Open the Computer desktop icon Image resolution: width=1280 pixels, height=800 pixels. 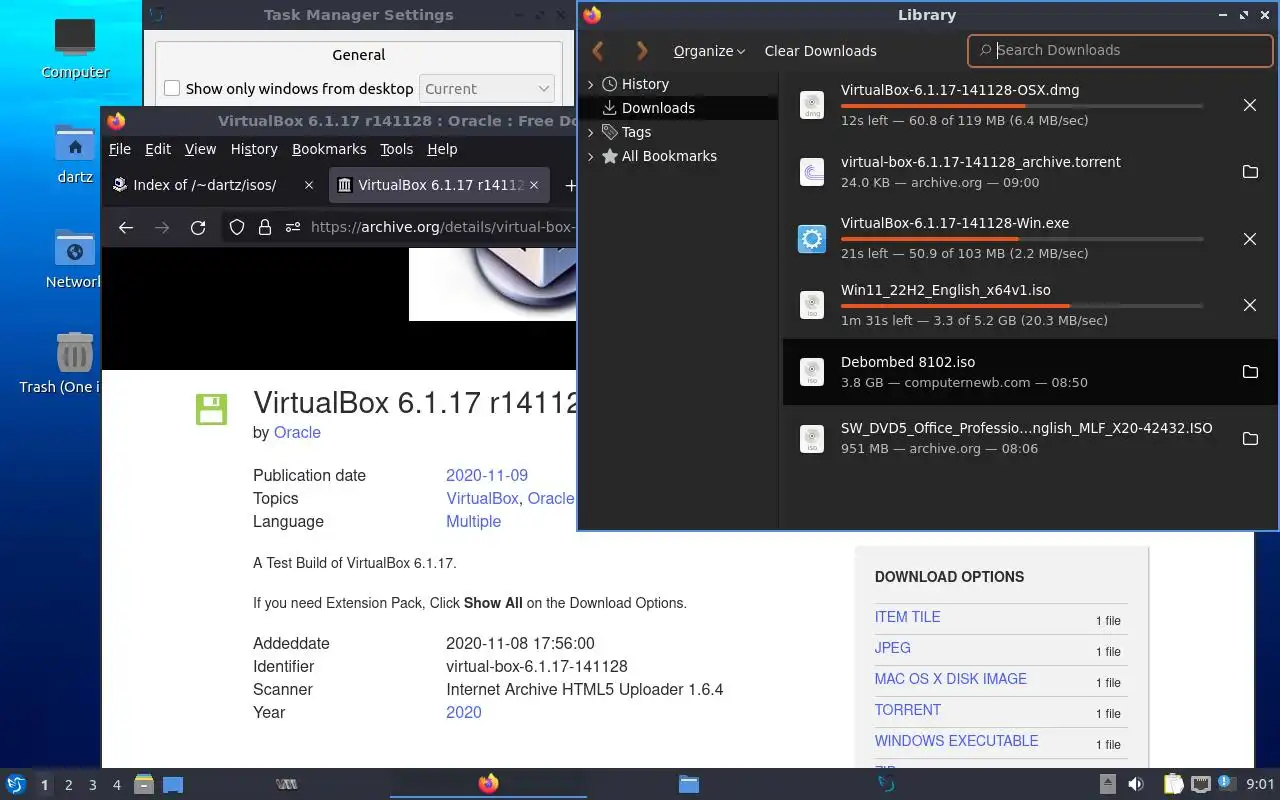[x=75, y=48]
